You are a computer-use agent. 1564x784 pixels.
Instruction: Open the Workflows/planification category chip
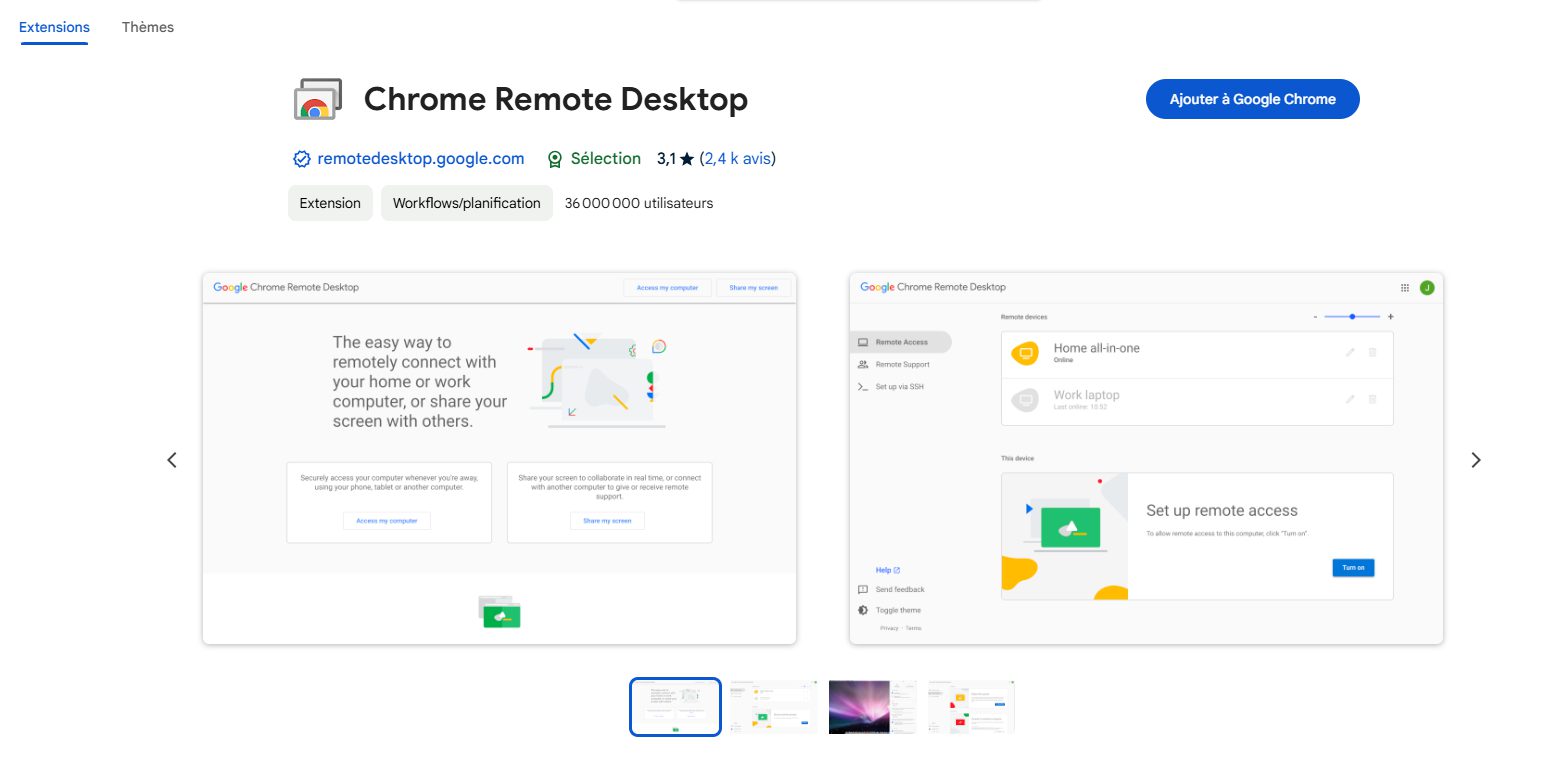click(466, 203)
